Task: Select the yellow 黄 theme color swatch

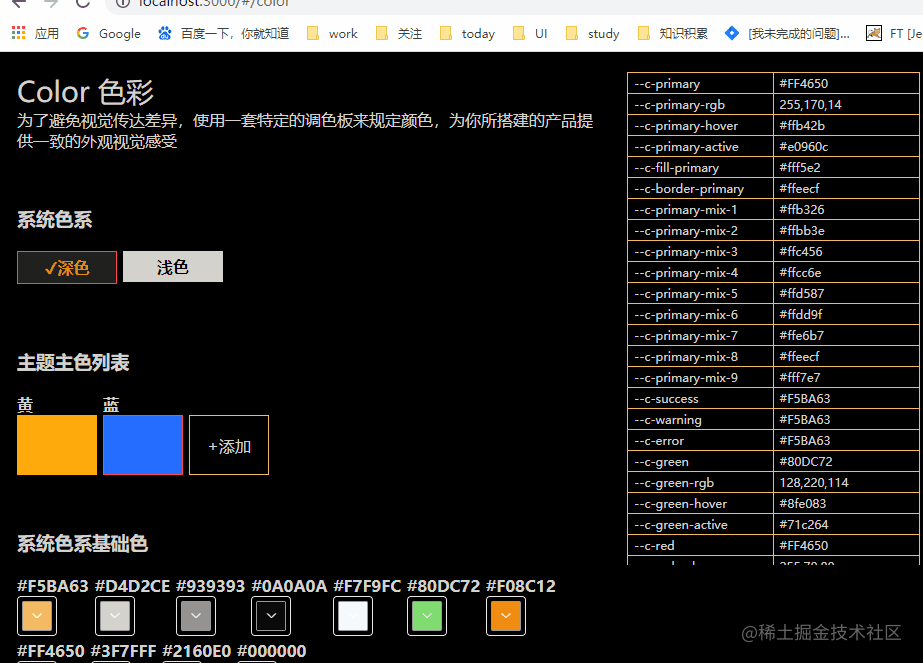Action: point(56,444)
